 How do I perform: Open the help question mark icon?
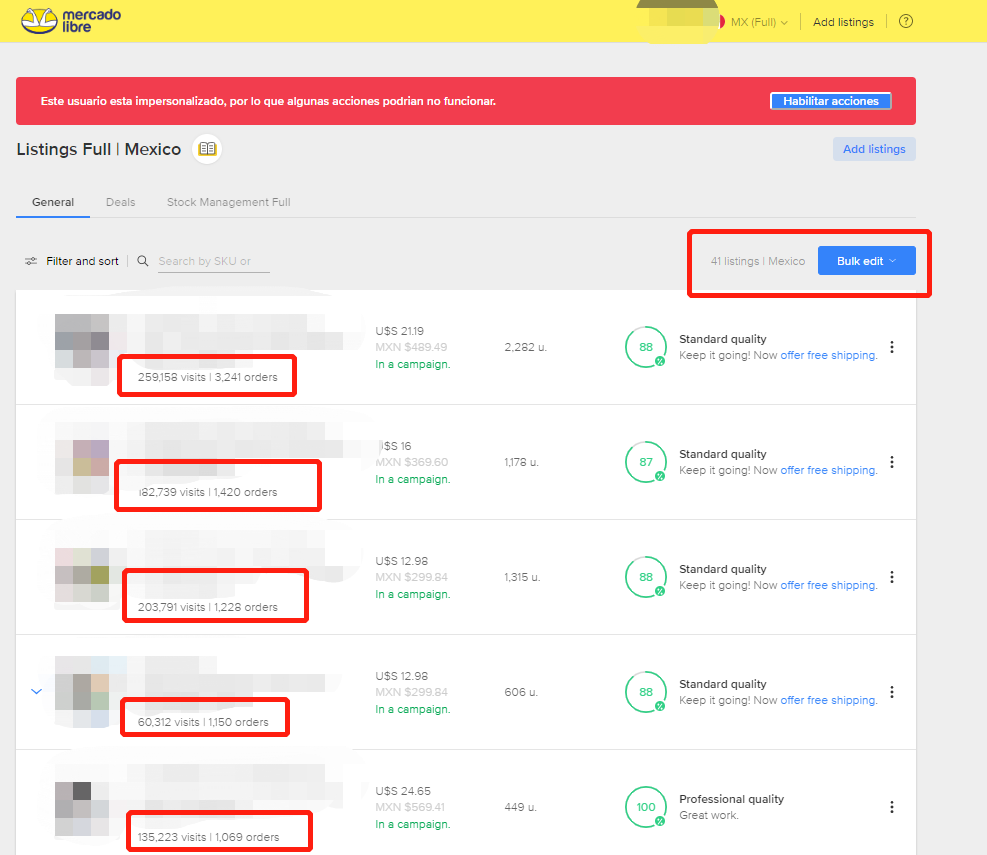(x=906, y=22)
